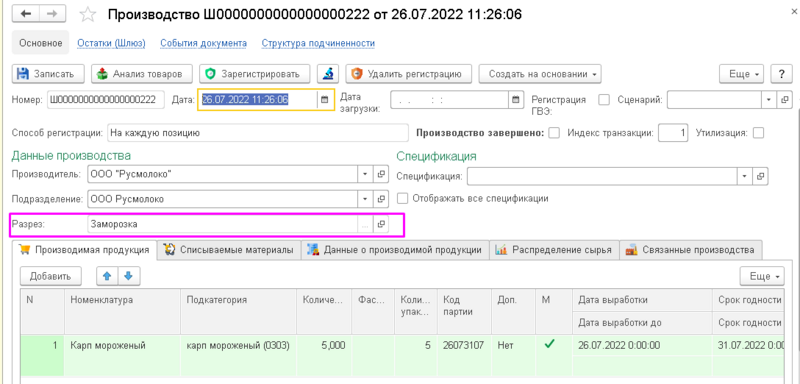Open calendar picker for Дата field
This screenshot has width=800, height=384.
pyautogui.click(x=324, y=100)
